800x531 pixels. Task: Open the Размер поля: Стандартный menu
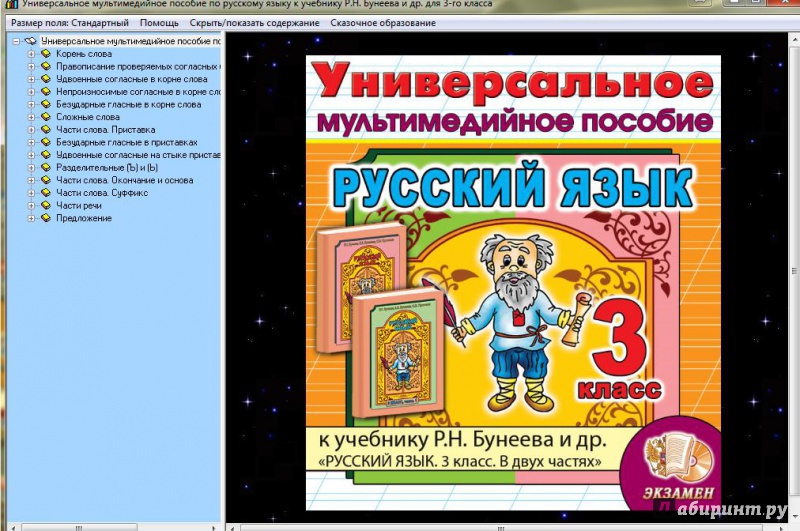[70, 23]
